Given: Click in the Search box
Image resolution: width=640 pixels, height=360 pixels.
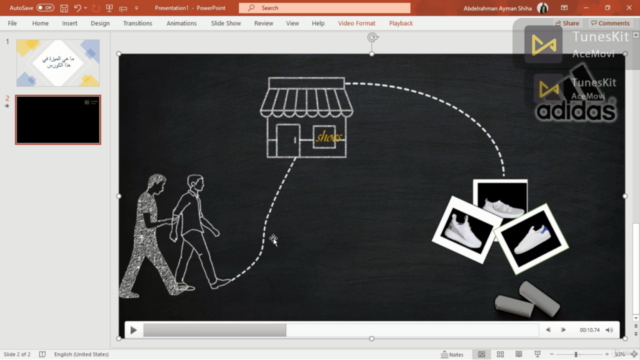Looking at the screenshot, I should [324, 8].
